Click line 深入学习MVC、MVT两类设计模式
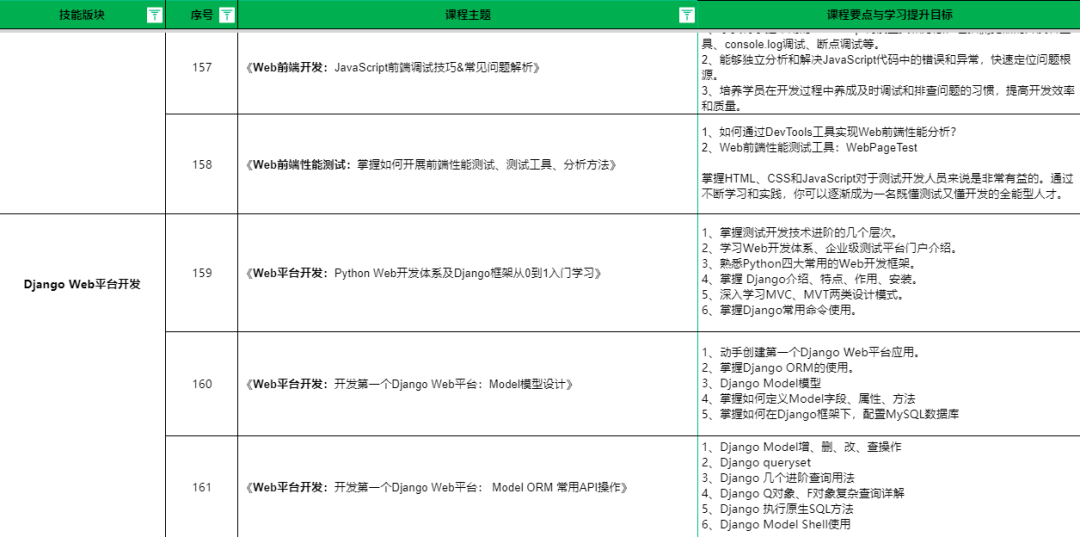 802,295
